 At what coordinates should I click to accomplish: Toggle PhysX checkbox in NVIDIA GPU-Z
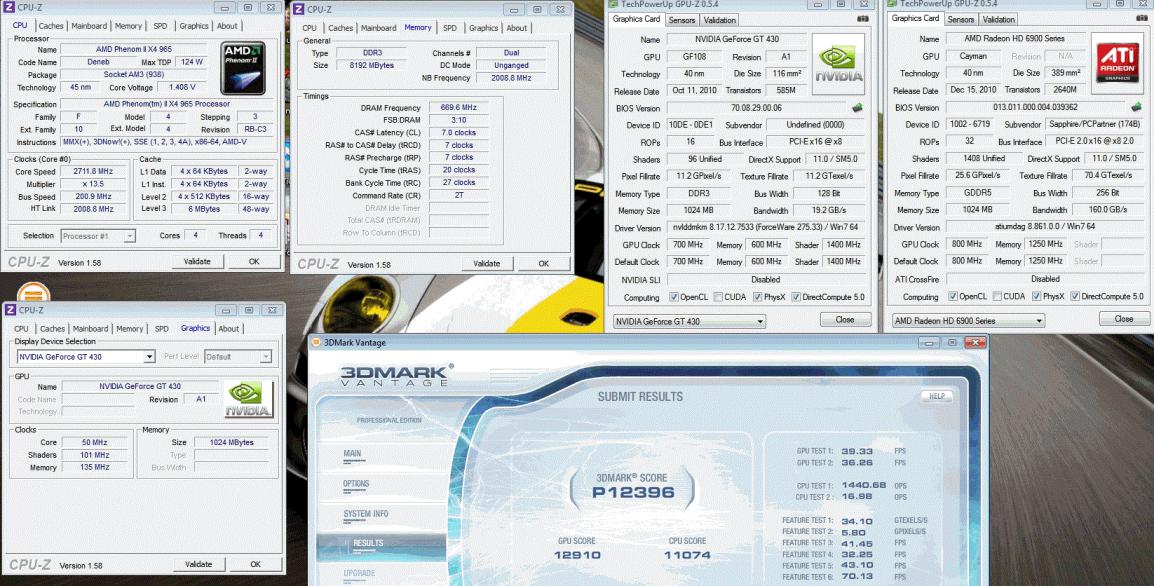(758, 297)
